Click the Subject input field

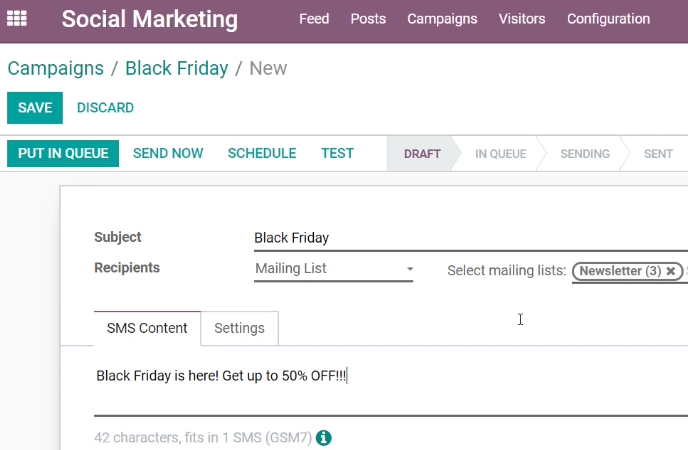[x=471, y=238]
